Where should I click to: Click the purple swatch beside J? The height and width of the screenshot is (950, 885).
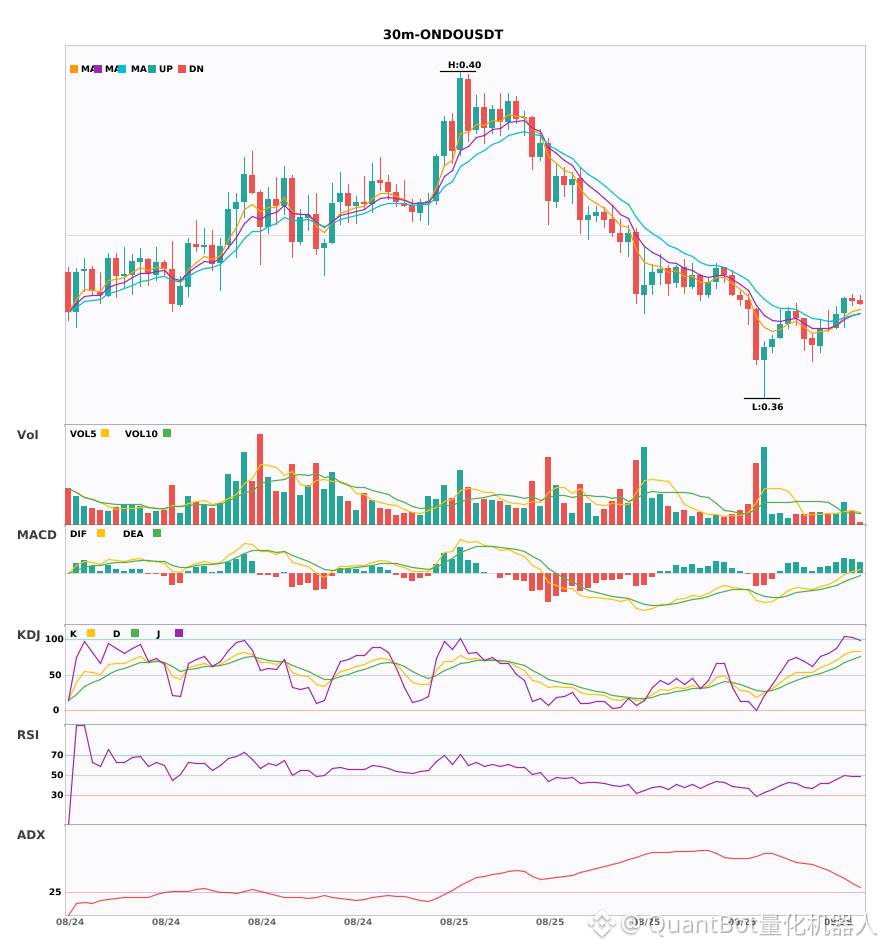tap(179, 633)
